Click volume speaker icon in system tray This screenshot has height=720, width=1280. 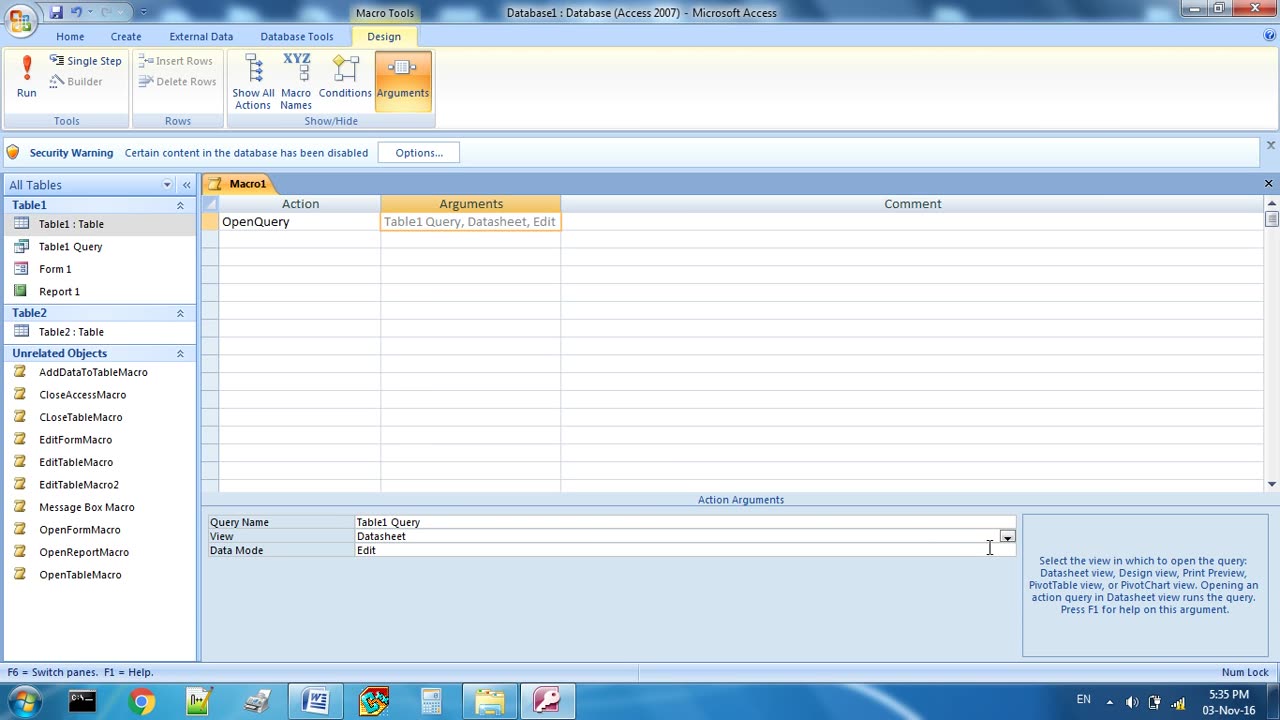1131,702
